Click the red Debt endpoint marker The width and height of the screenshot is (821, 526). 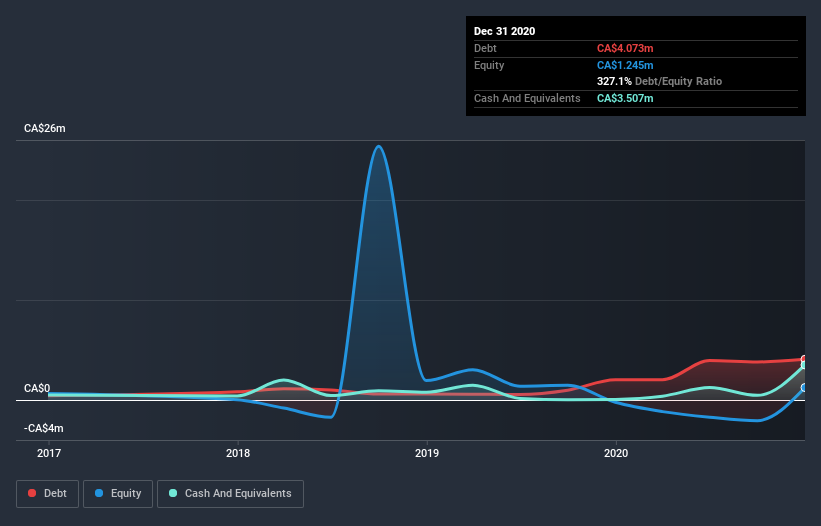pyautogui.click(x=804, y=359)
